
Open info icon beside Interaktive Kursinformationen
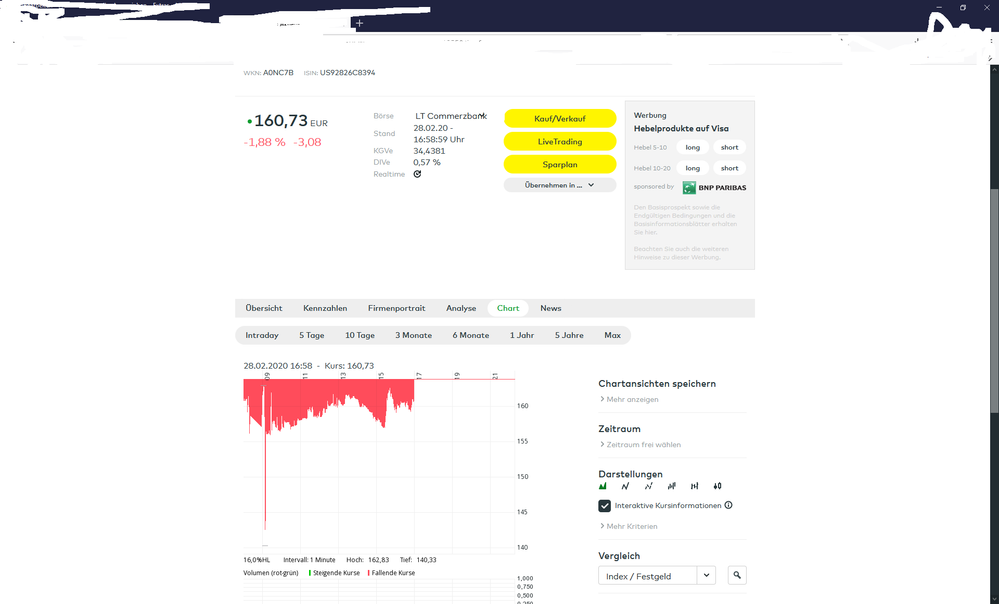(x=728, y=506)
